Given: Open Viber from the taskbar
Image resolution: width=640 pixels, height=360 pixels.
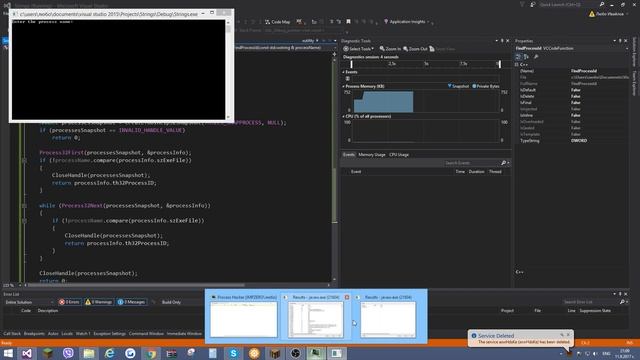Looking at the screenshot, I should [x=68, y=353].
